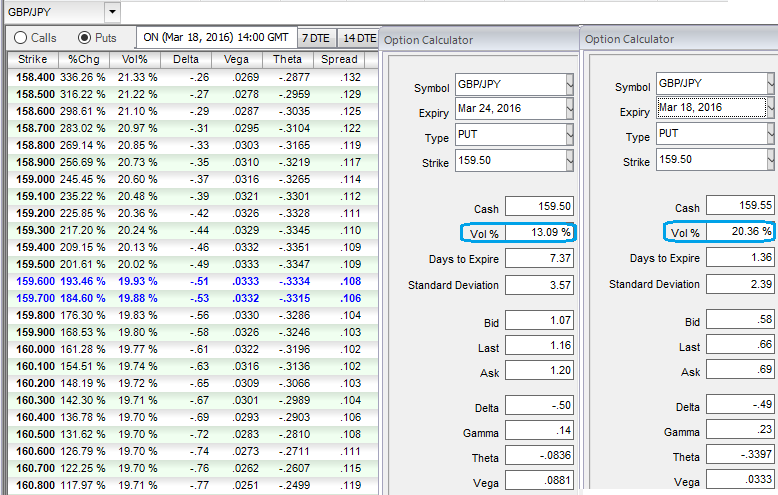Click the Vol % field showing 13.09 %
This screenshot has width=778, height=495.
(541, 232)
